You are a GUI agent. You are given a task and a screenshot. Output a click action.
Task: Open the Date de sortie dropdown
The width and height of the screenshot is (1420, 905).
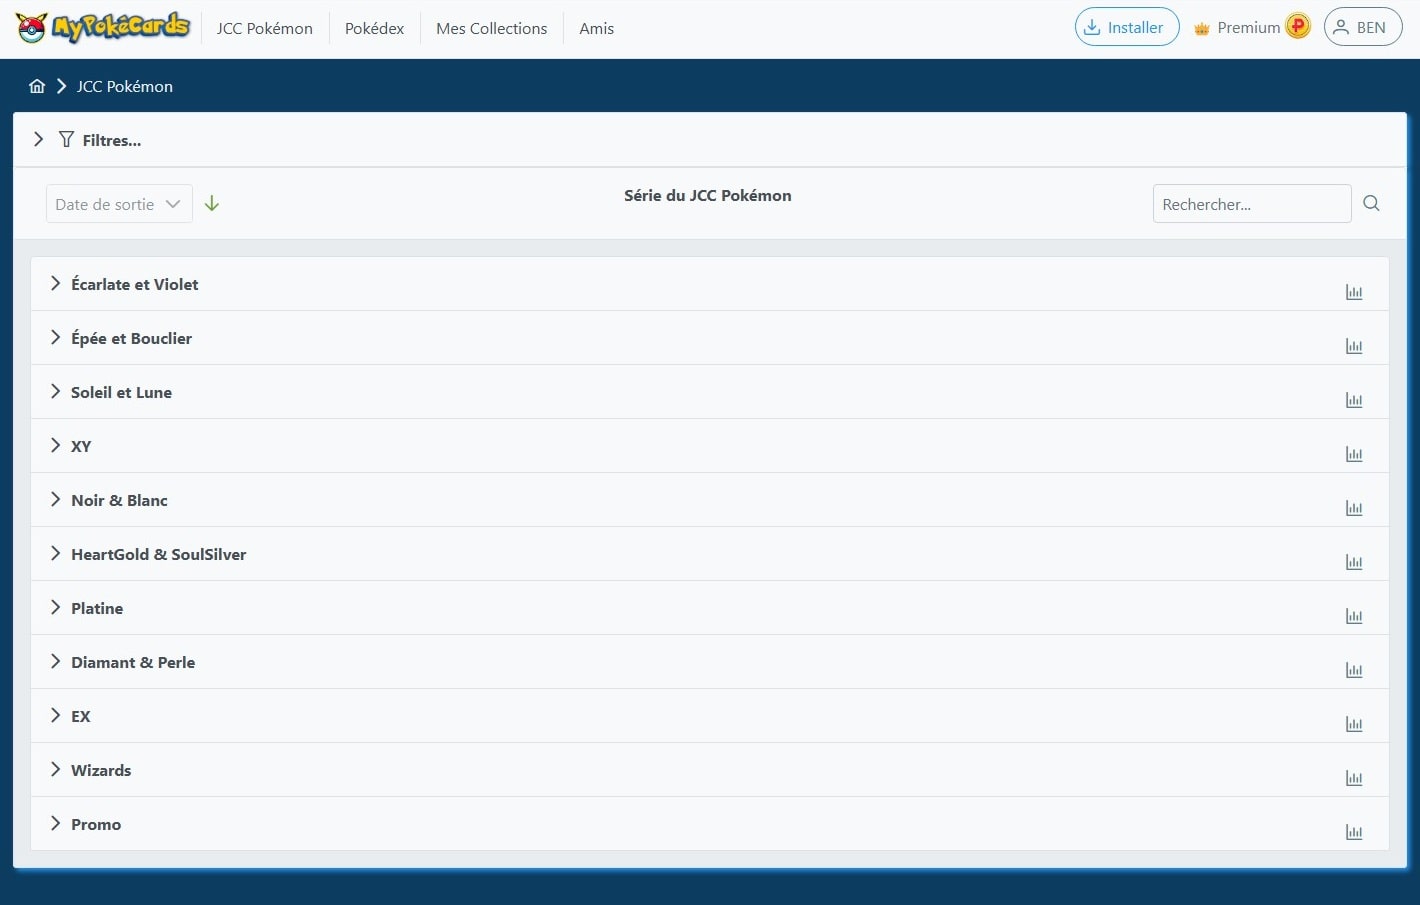point(119,204)
